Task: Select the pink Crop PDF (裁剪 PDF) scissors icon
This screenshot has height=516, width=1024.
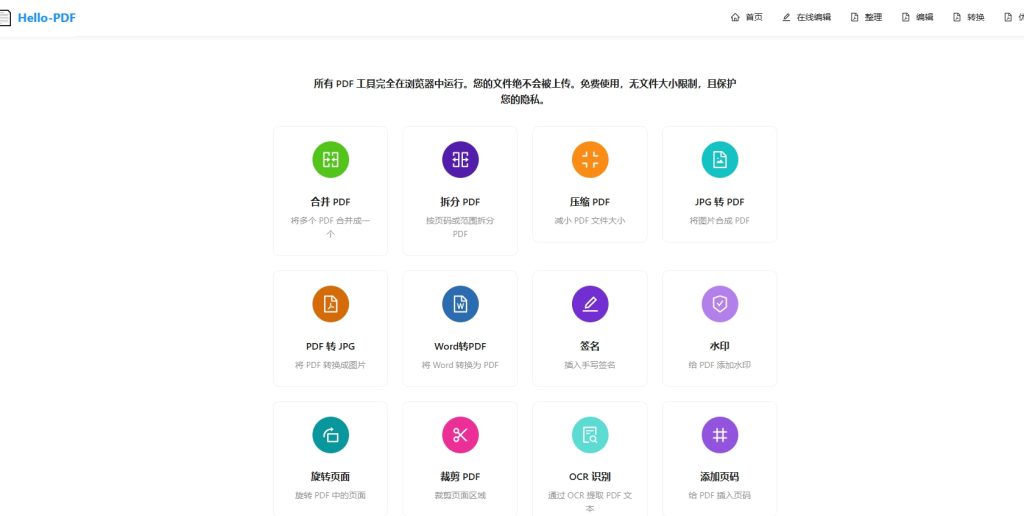Action: click(x=460, y=435)
